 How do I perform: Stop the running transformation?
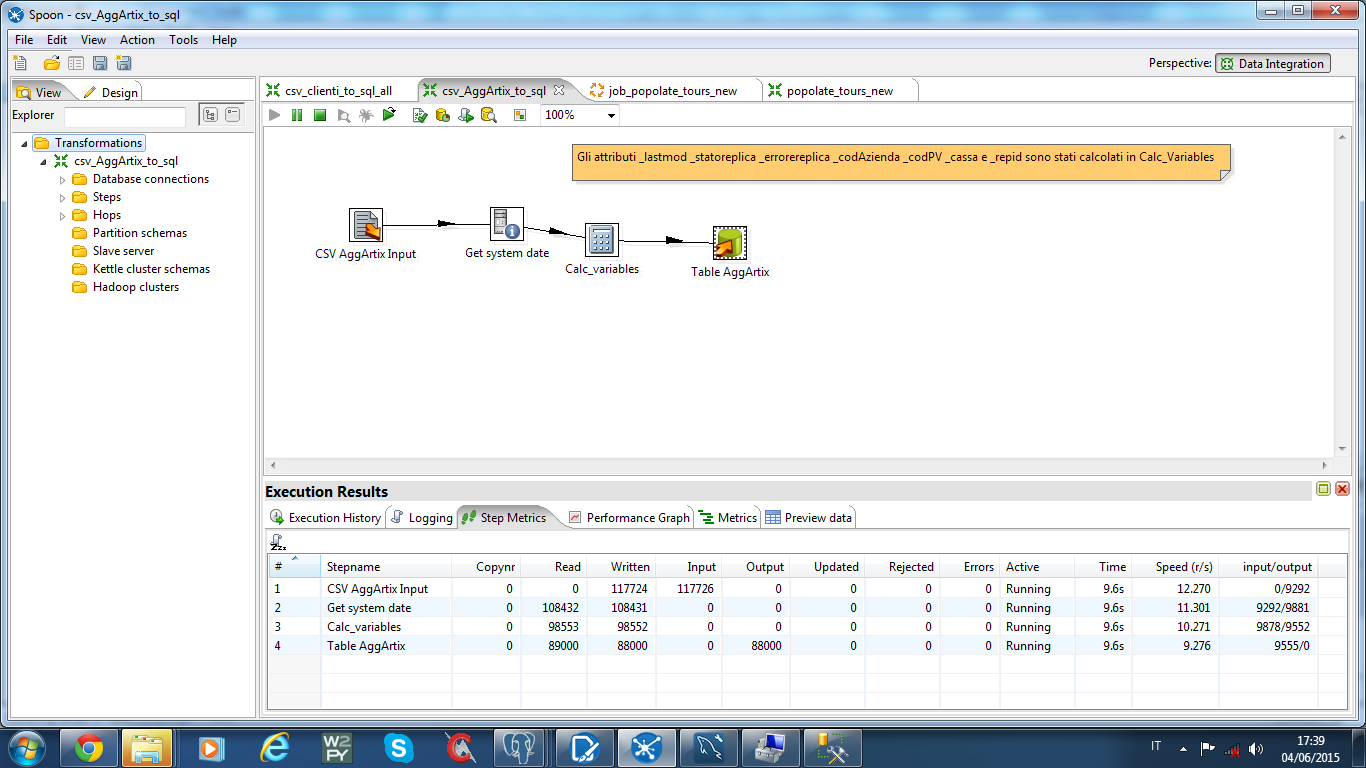coord(320,115)
